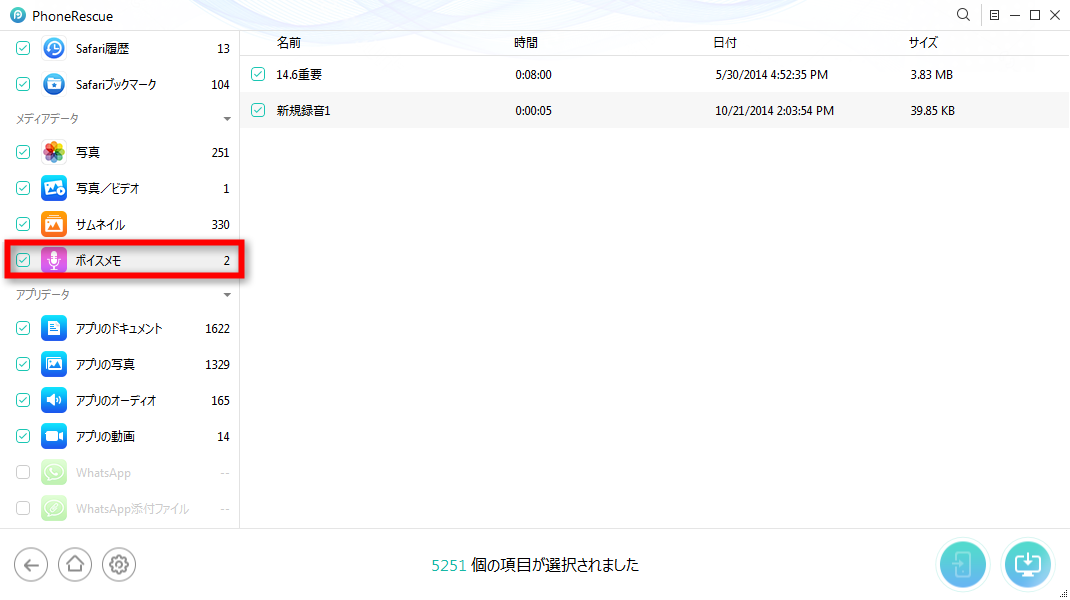1070x600 pixels.
Task: Return to the home screen
Action: [x=75, y=565]
